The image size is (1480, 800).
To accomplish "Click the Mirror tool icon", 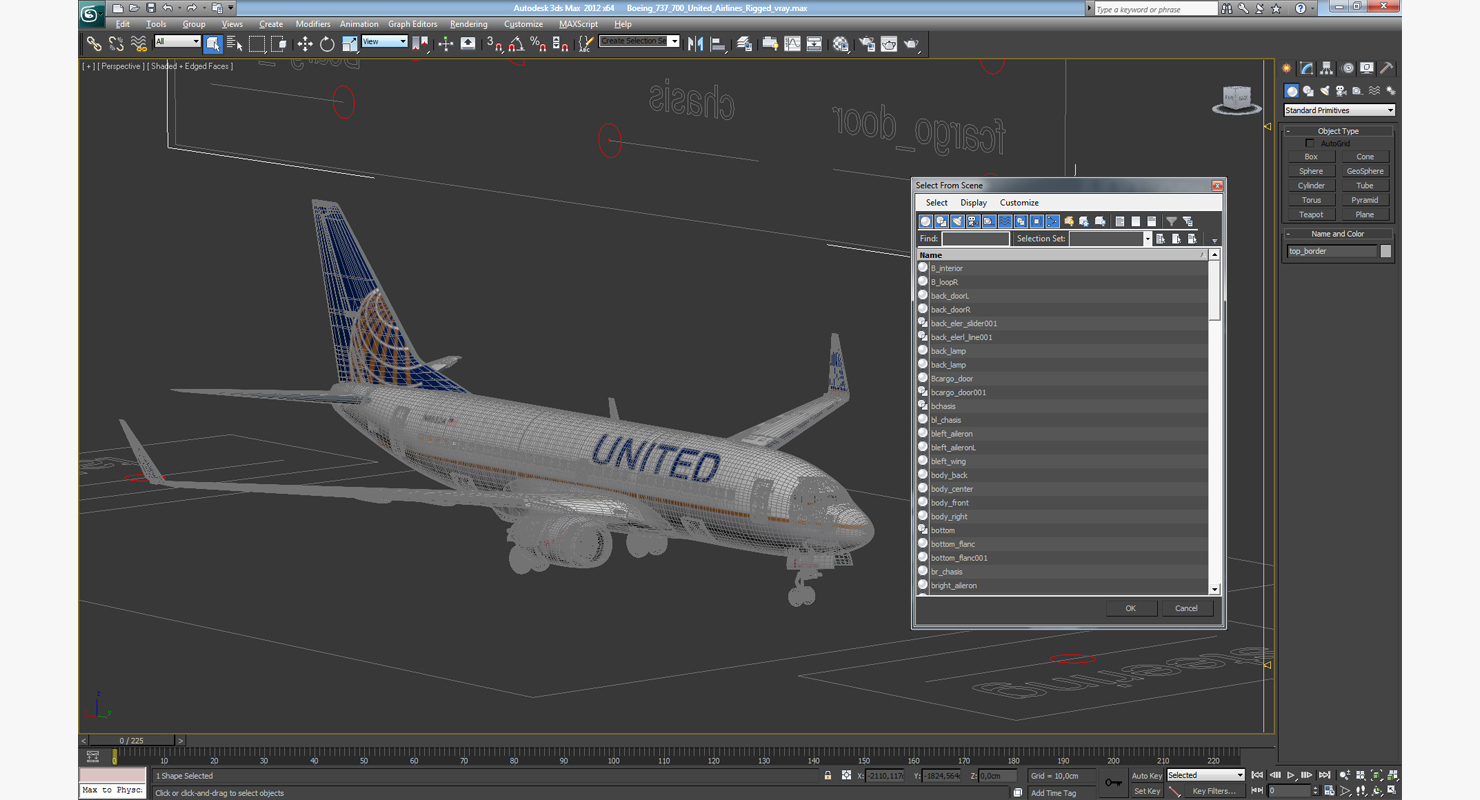I will (x=695, y=43).
